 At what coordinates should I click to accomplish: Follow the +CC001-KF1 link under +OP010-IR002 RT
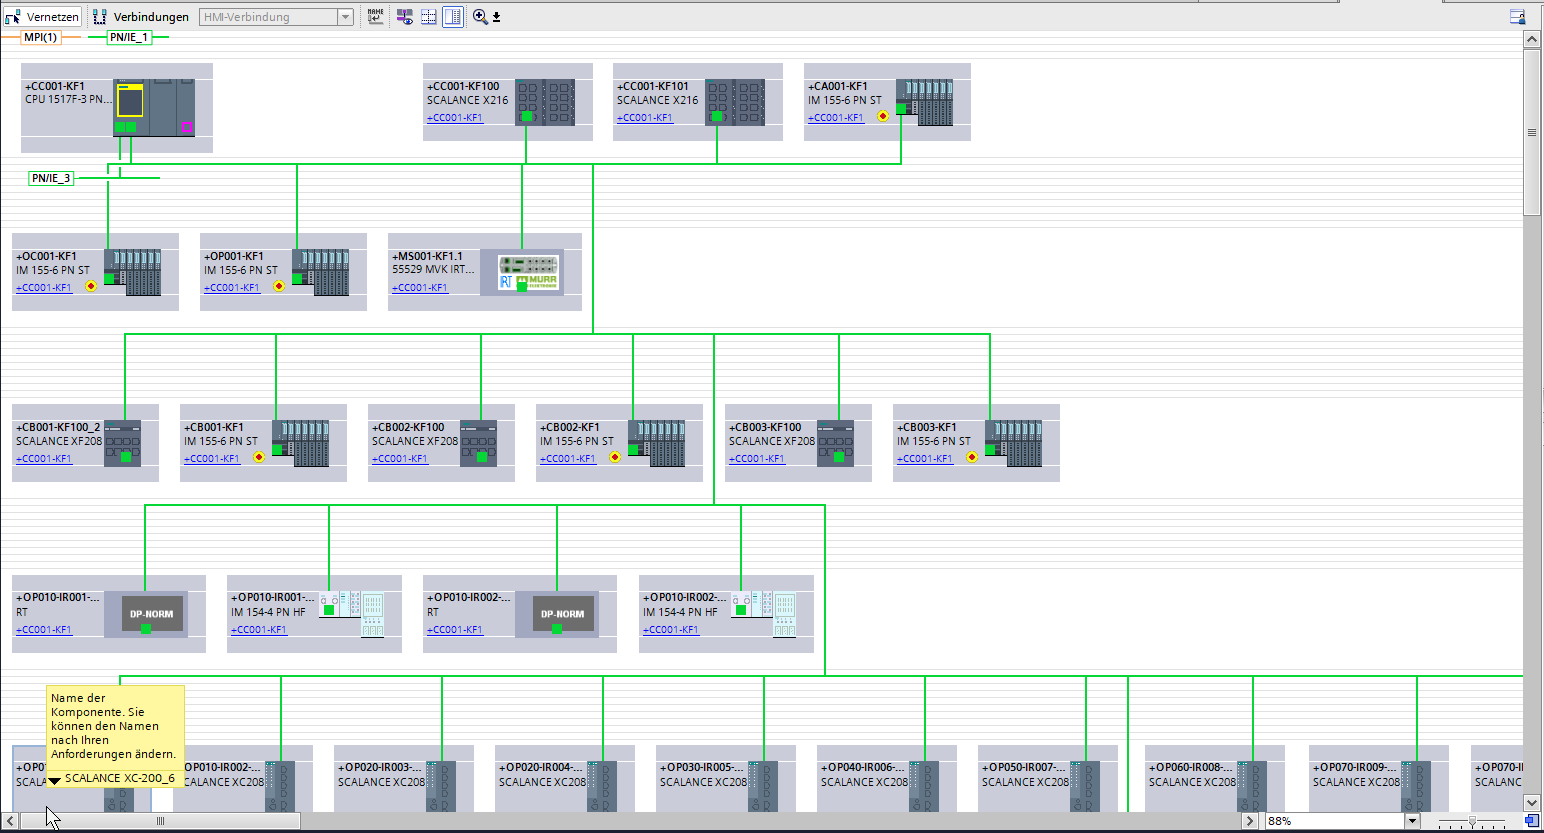click(455, 630)
